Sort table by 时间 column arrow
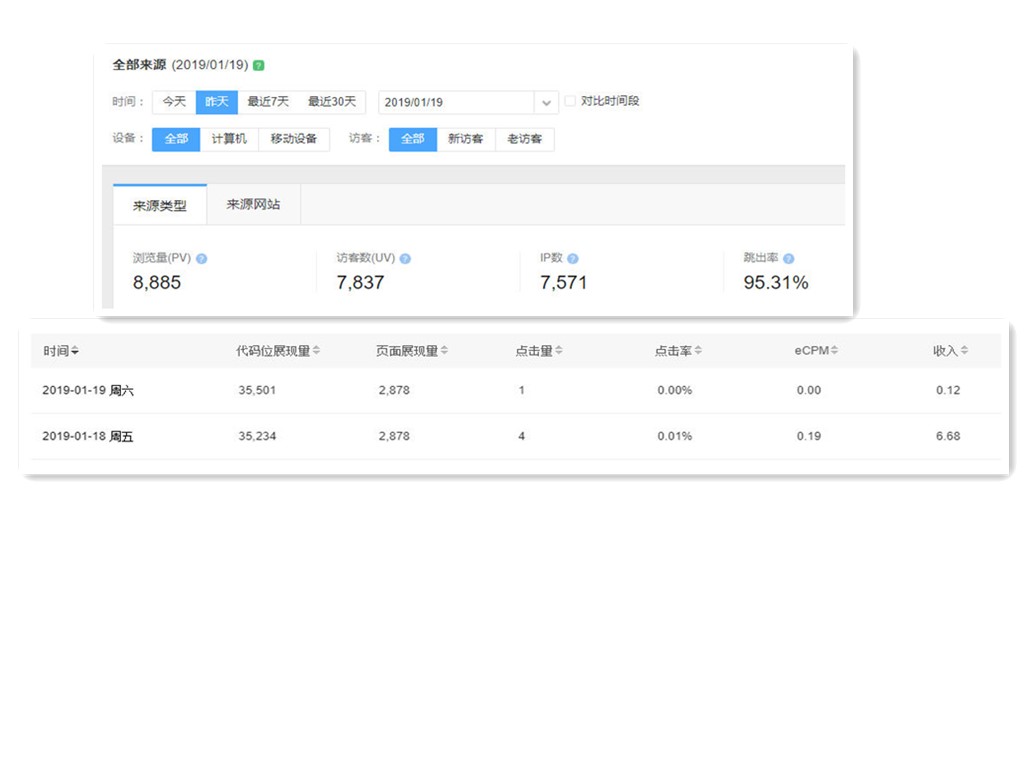 coord(75,351)
